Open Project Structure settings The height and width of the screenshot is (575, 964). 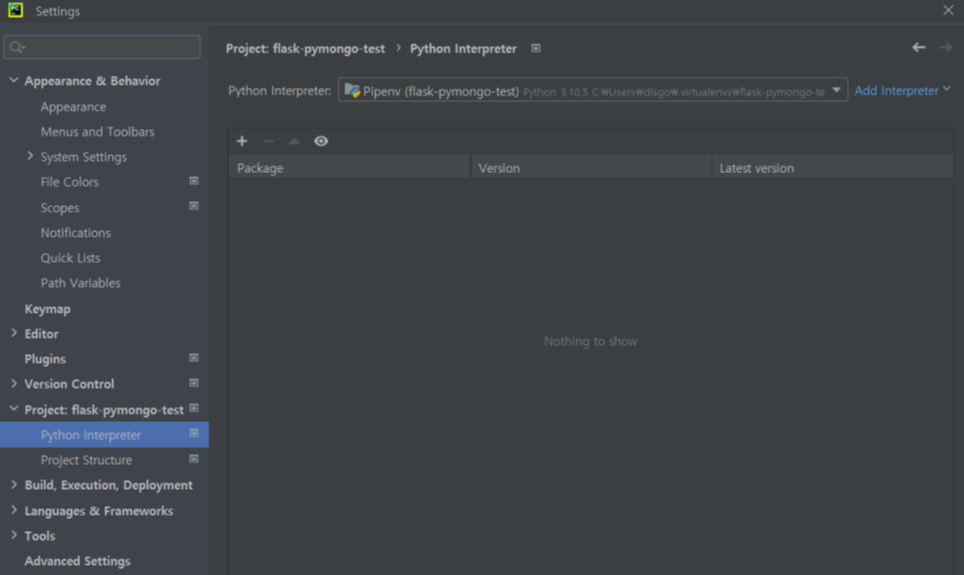(86, 460)
